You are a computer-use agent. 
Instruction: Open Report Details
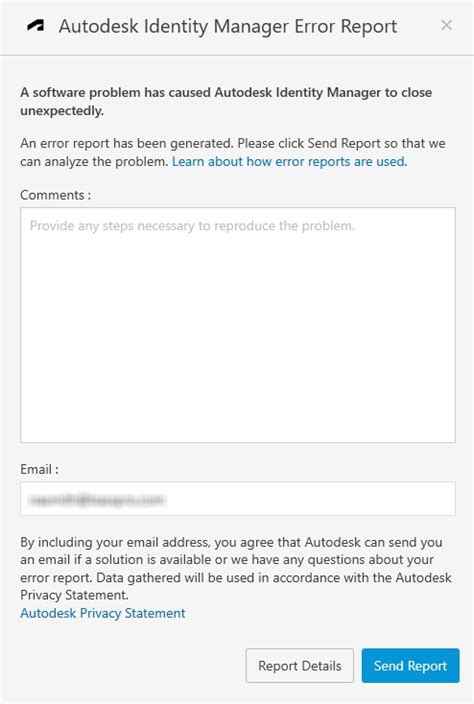pos(300,665)
